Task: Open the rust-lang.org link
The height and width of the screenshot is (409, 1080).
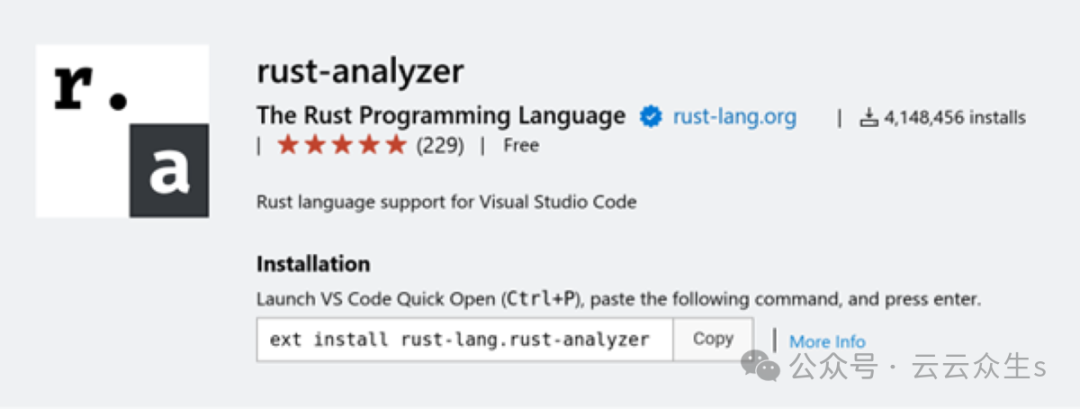Action: coord(735,117)
